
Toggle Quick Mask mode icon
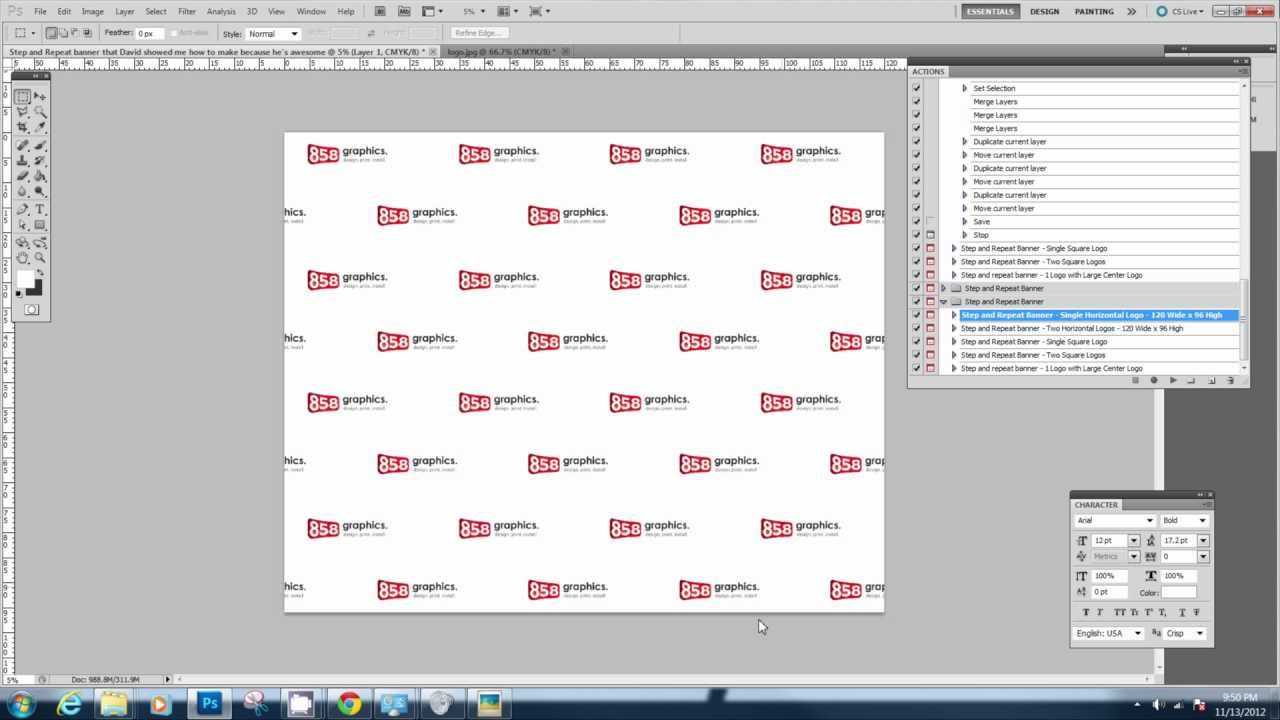[31, 309]
